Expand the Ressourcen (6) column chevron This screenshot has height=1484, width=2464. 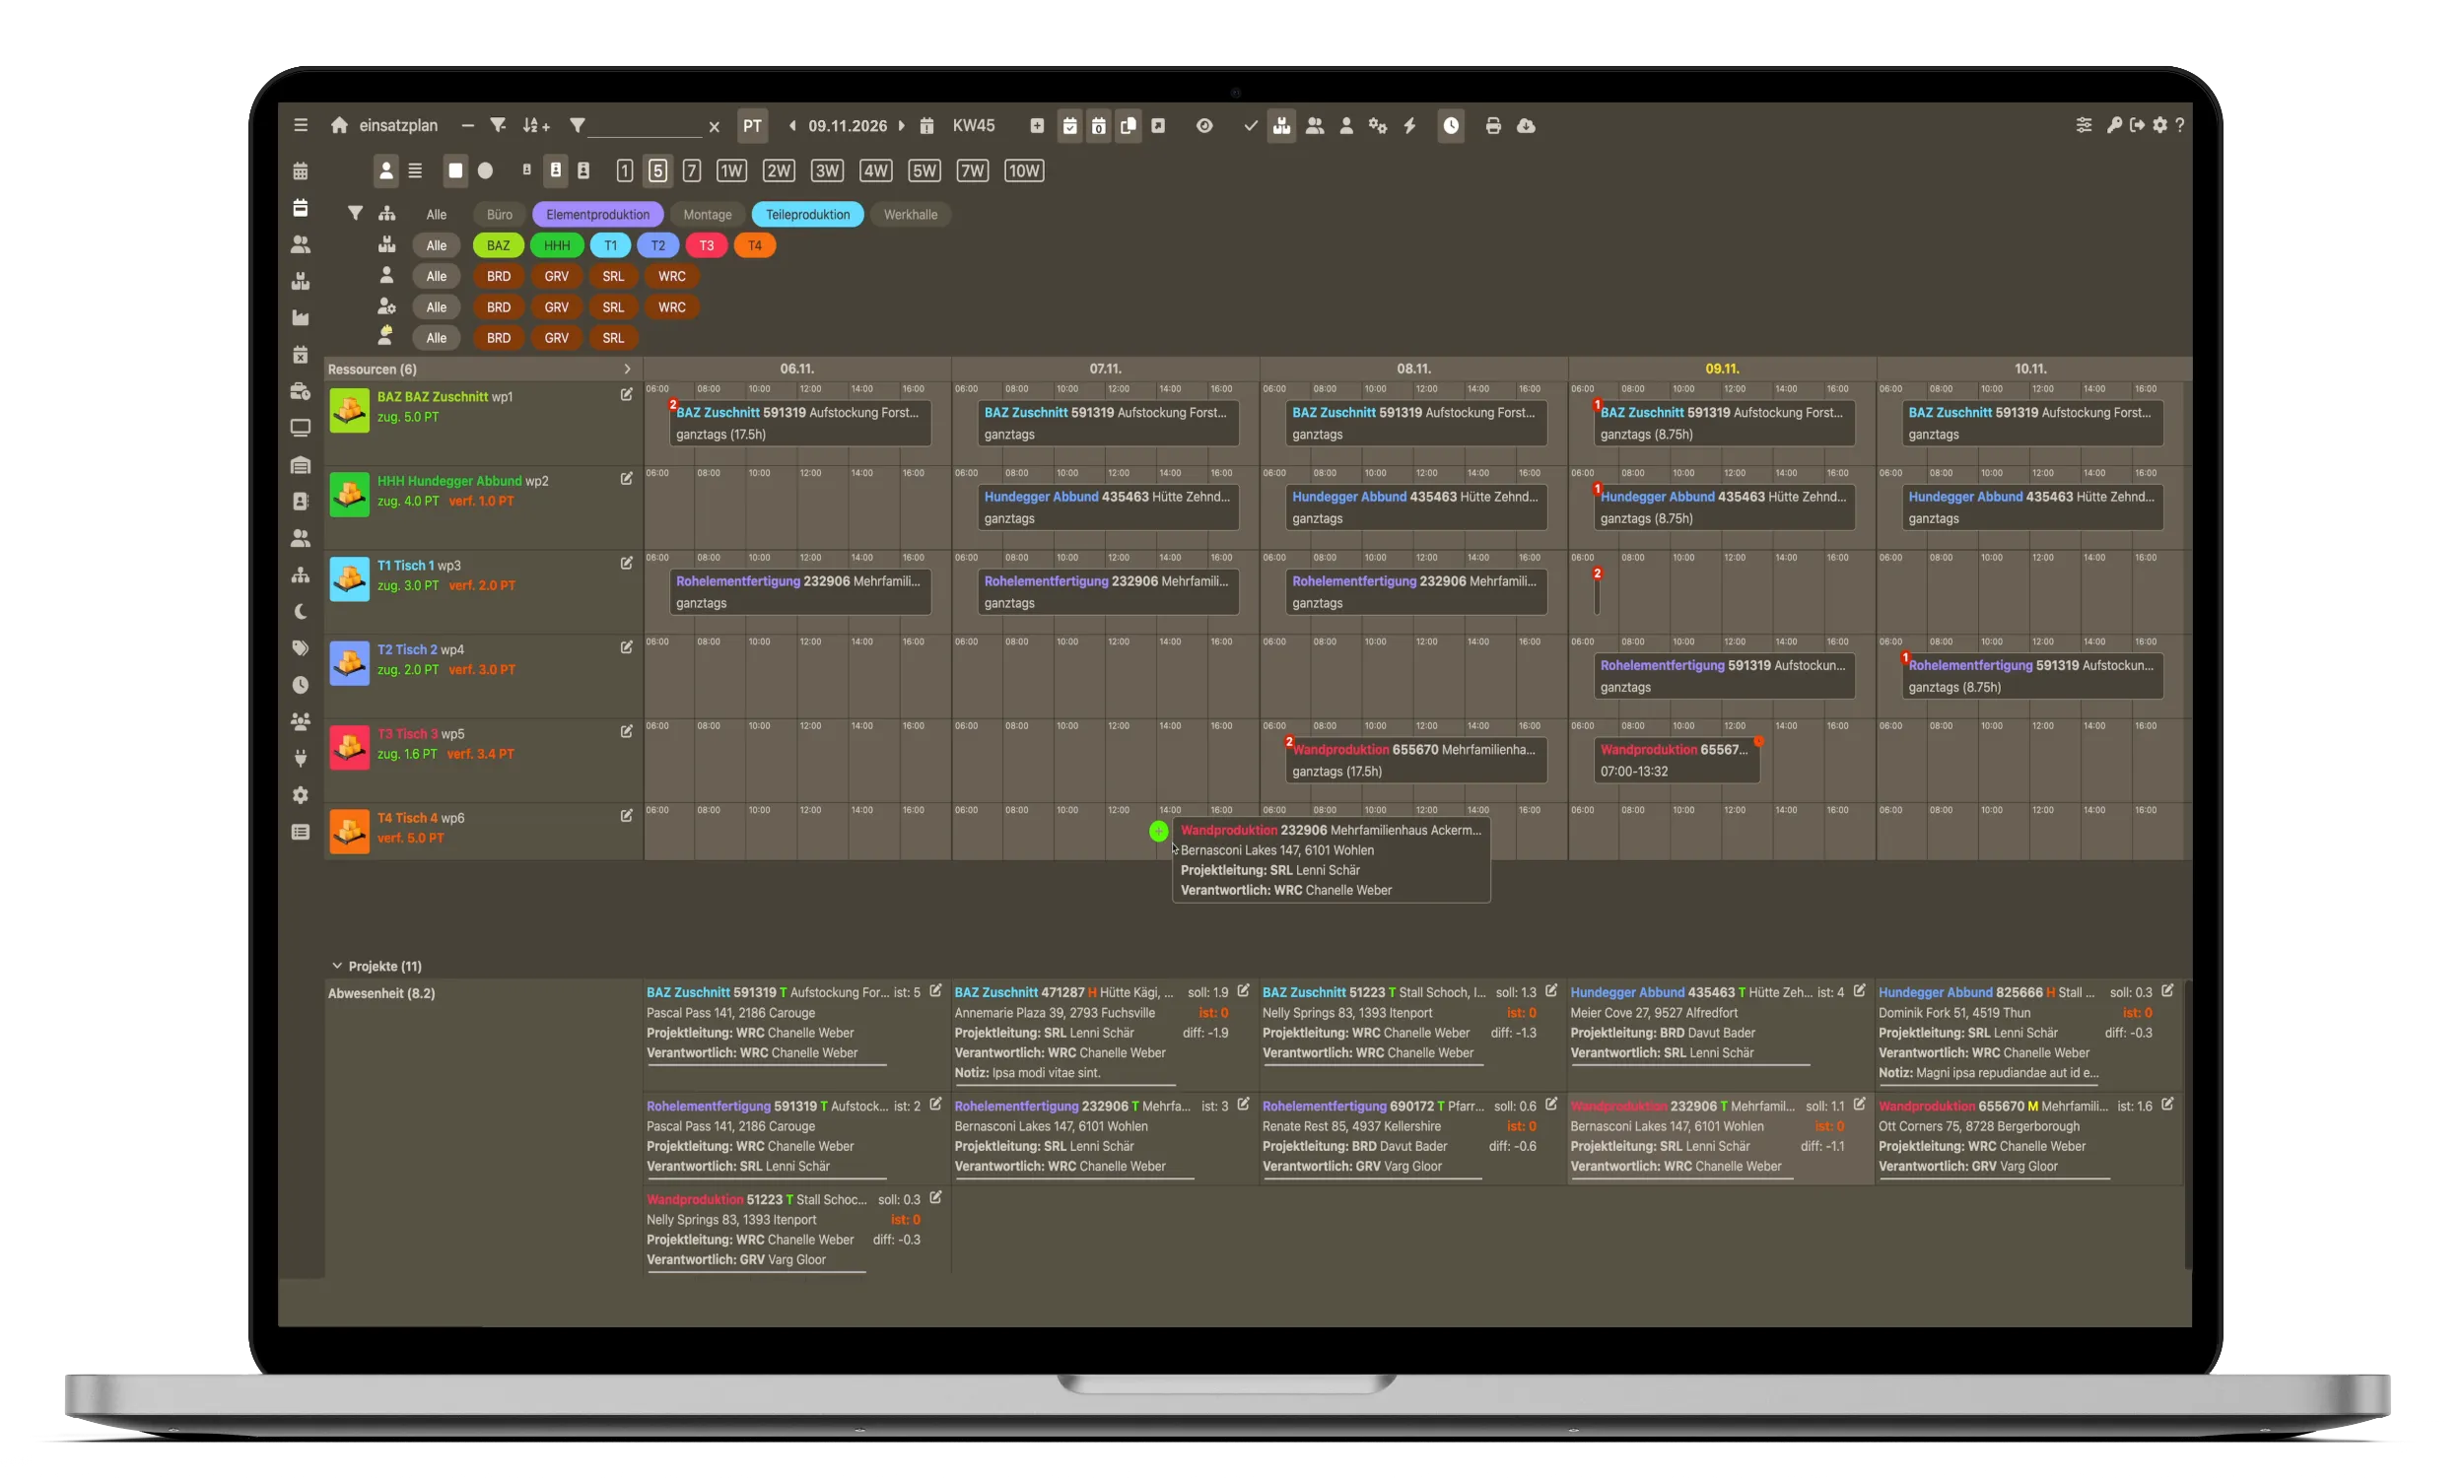point(627,369)
